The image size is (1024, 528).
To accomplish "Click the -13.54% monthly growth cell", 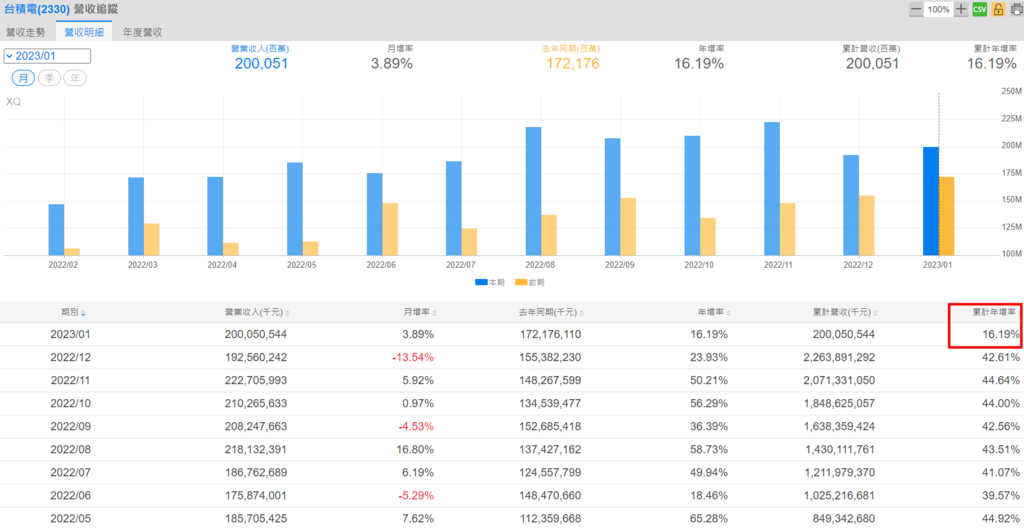I will tap(415, 357).
